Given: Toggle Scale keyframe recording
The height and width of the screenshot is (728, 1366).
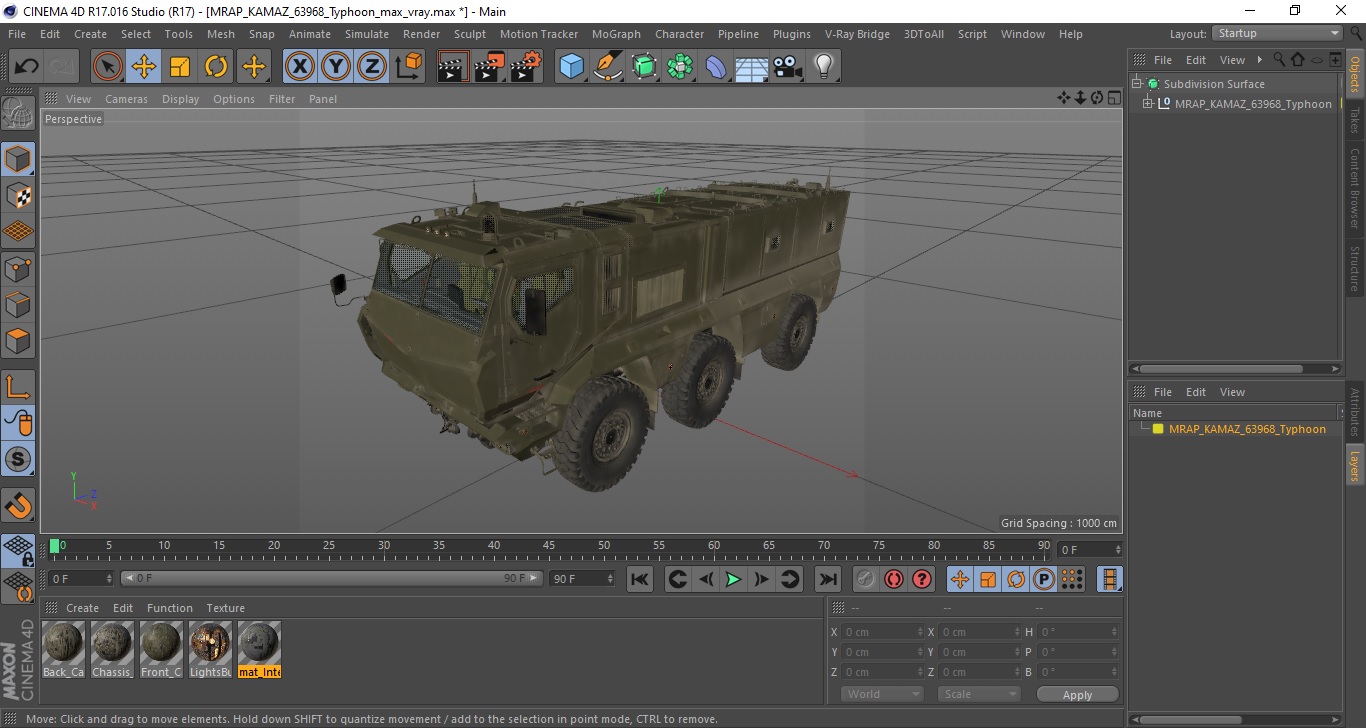Looking at the screenshot, I should pos(987,579).
